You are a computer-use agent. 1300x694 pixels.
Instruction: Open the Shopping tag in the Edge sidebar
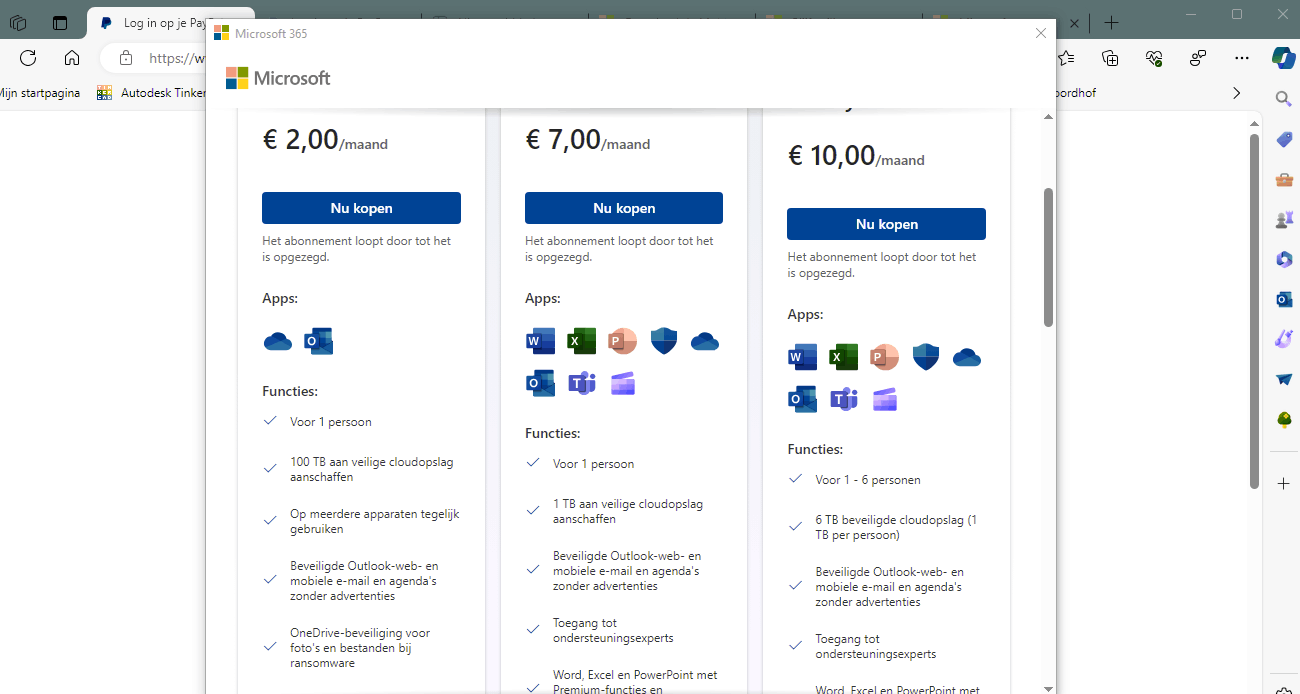coord(1284,140)
